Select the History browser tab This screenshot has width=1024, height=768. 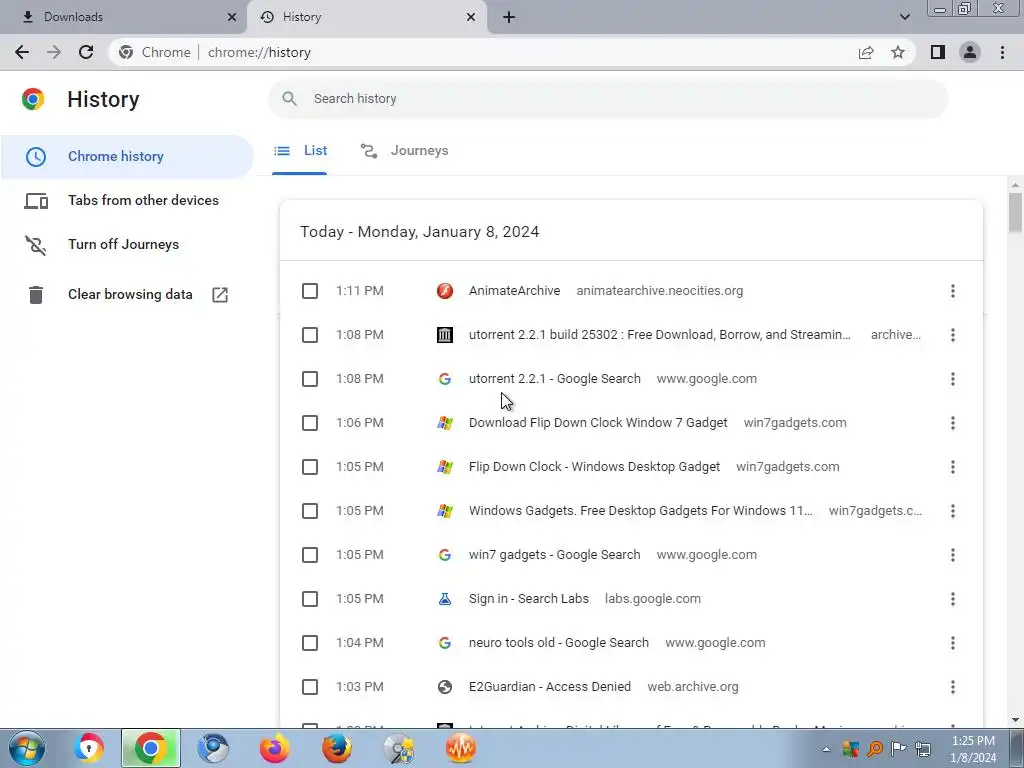coord(367,17)
